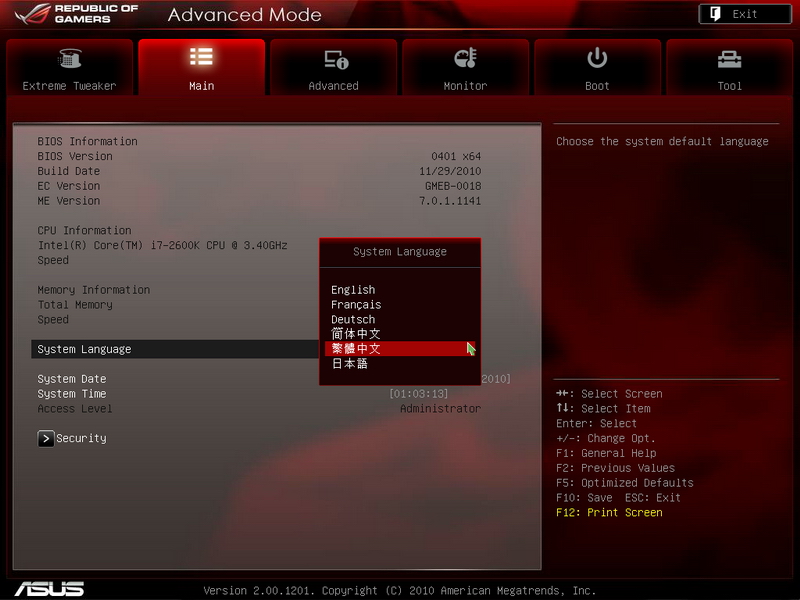
Task: Click the Administrator access value
Action: coord(440,409)
